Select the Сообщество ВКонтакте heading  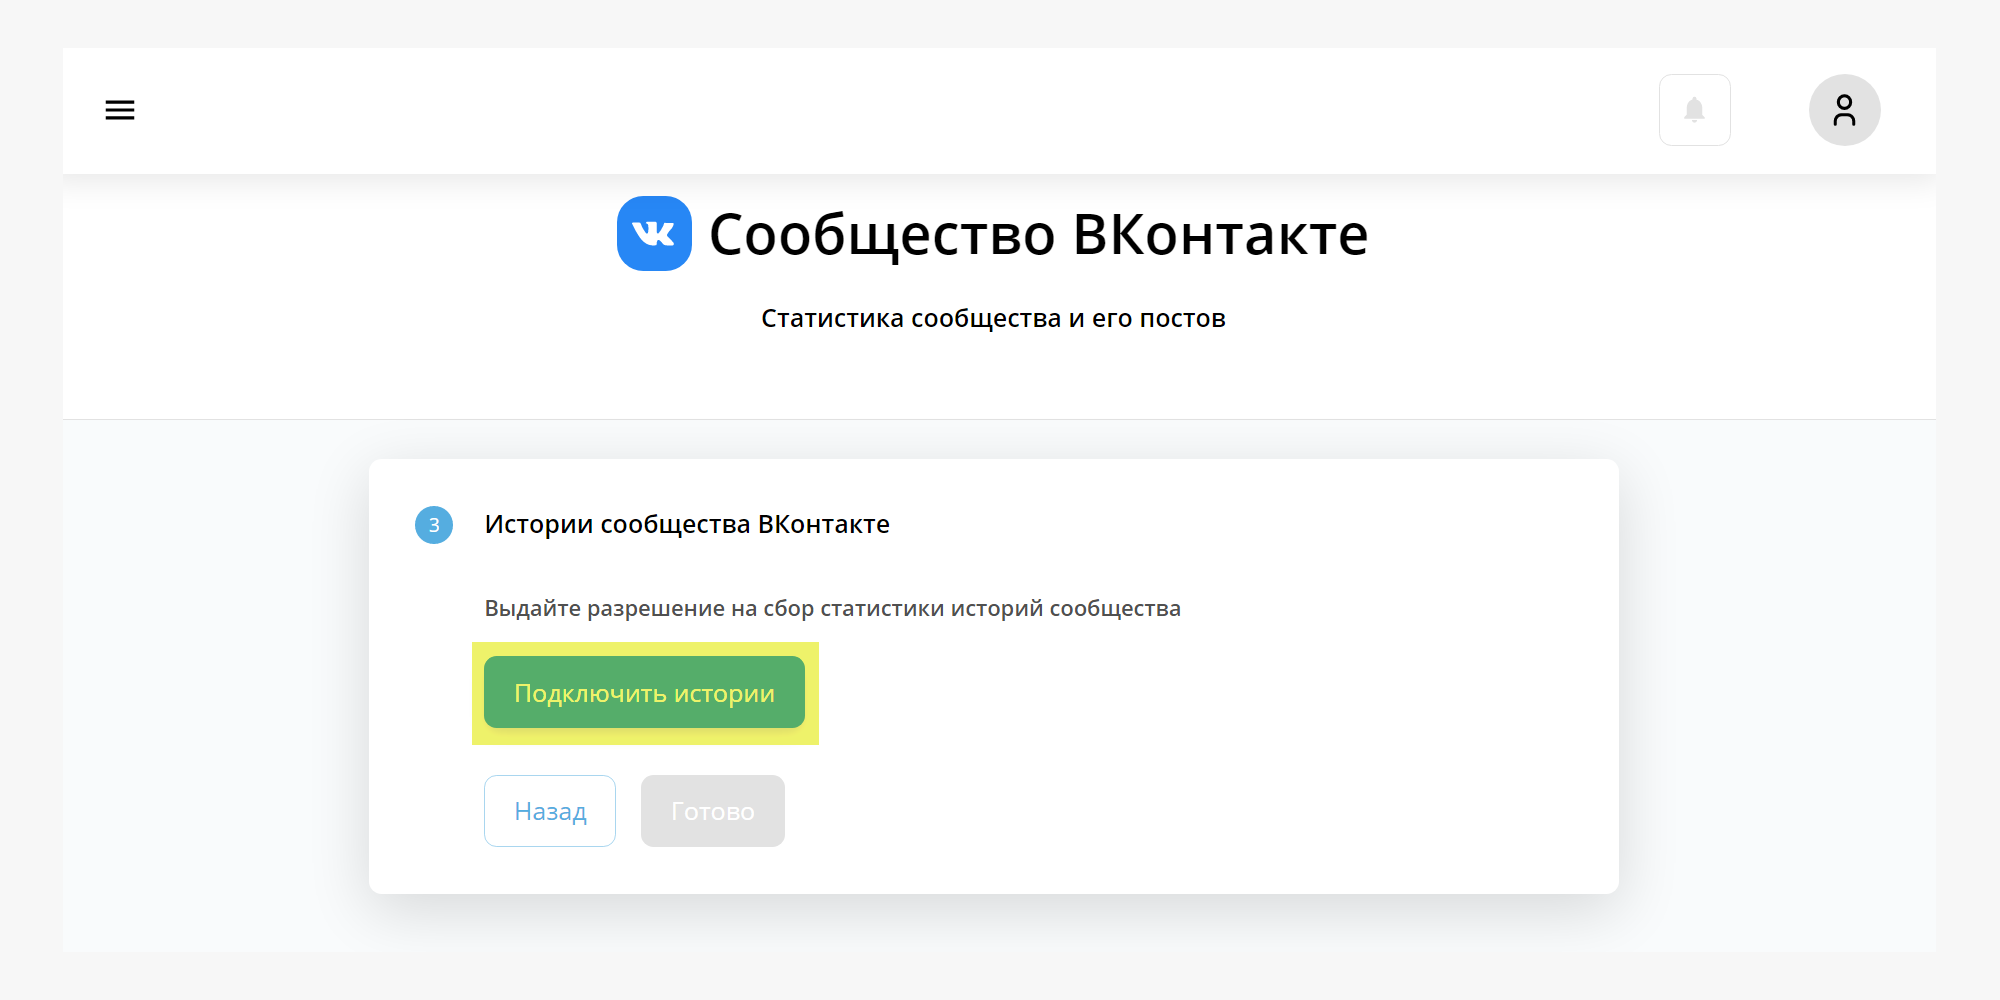(1038, 235)
